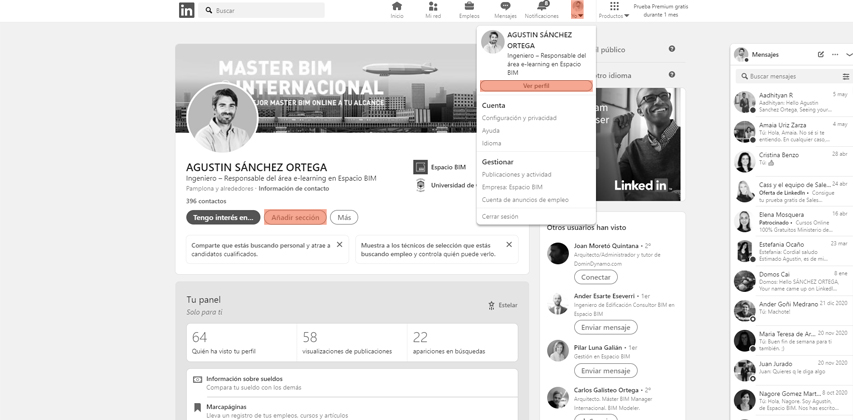Select Publicaciones y actividad menu item
Screen dimensions: 853x420
516,175
